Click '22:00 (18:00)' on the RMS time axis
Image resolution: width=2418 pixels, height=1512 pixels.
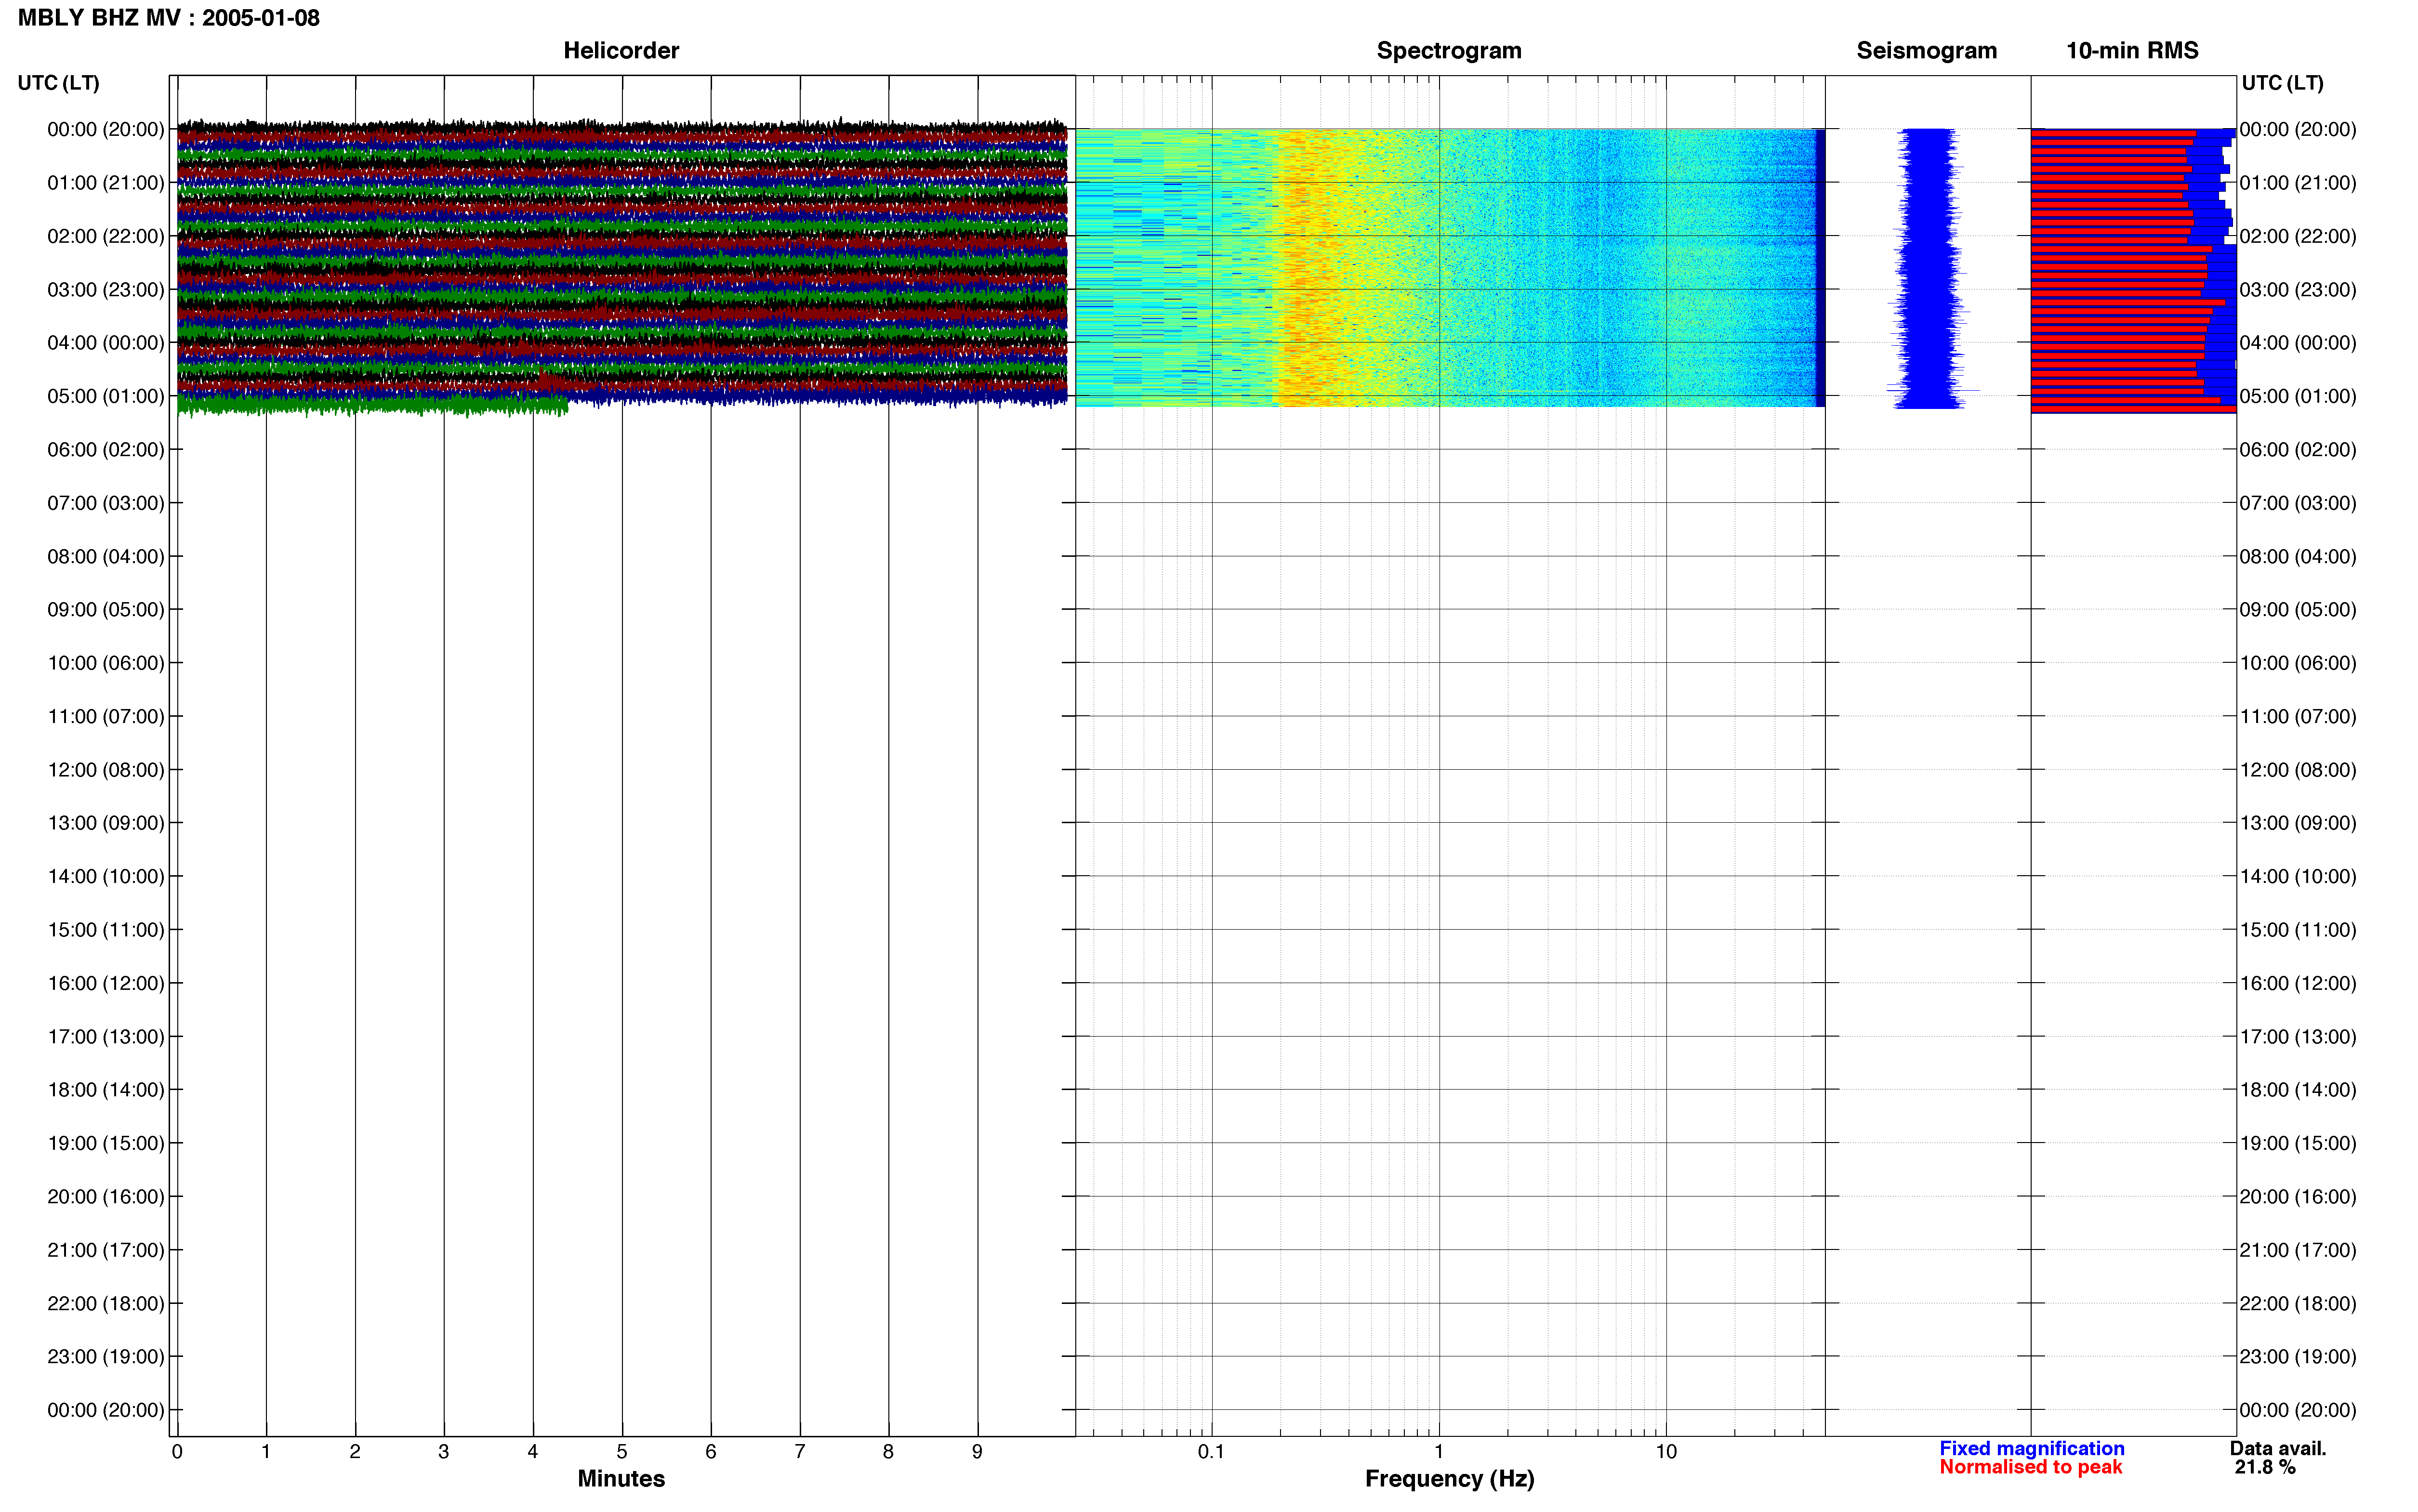coord(2298,1304)
